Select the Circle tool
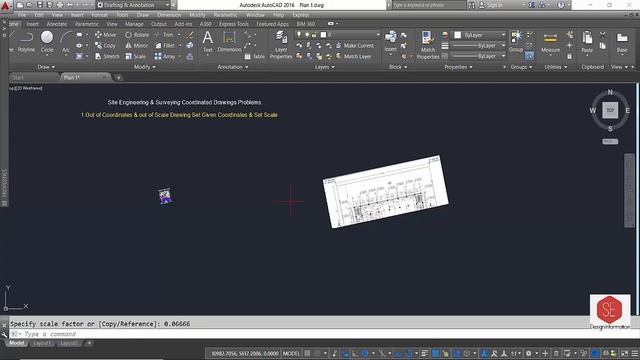The width and height of the screenshot is (640, 360). tap(47, 42)
